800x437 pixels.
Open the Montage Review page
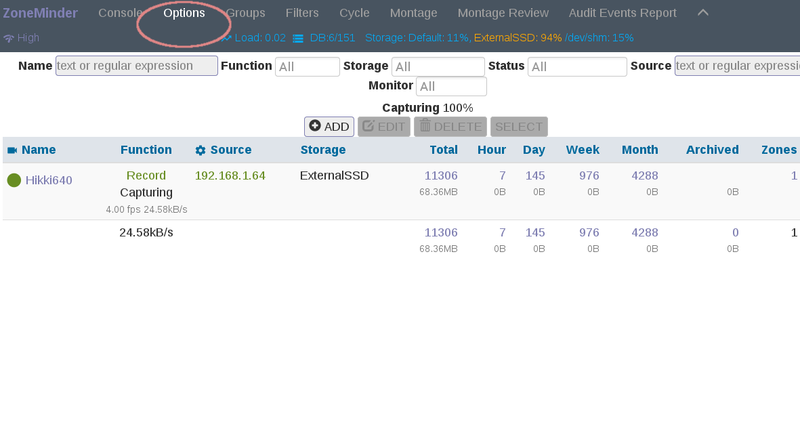tap(503, 13)
